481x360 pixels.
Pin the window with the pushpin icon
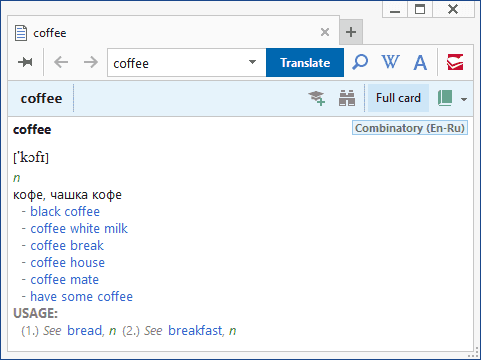pyautogui.click(x=25, y=62)
